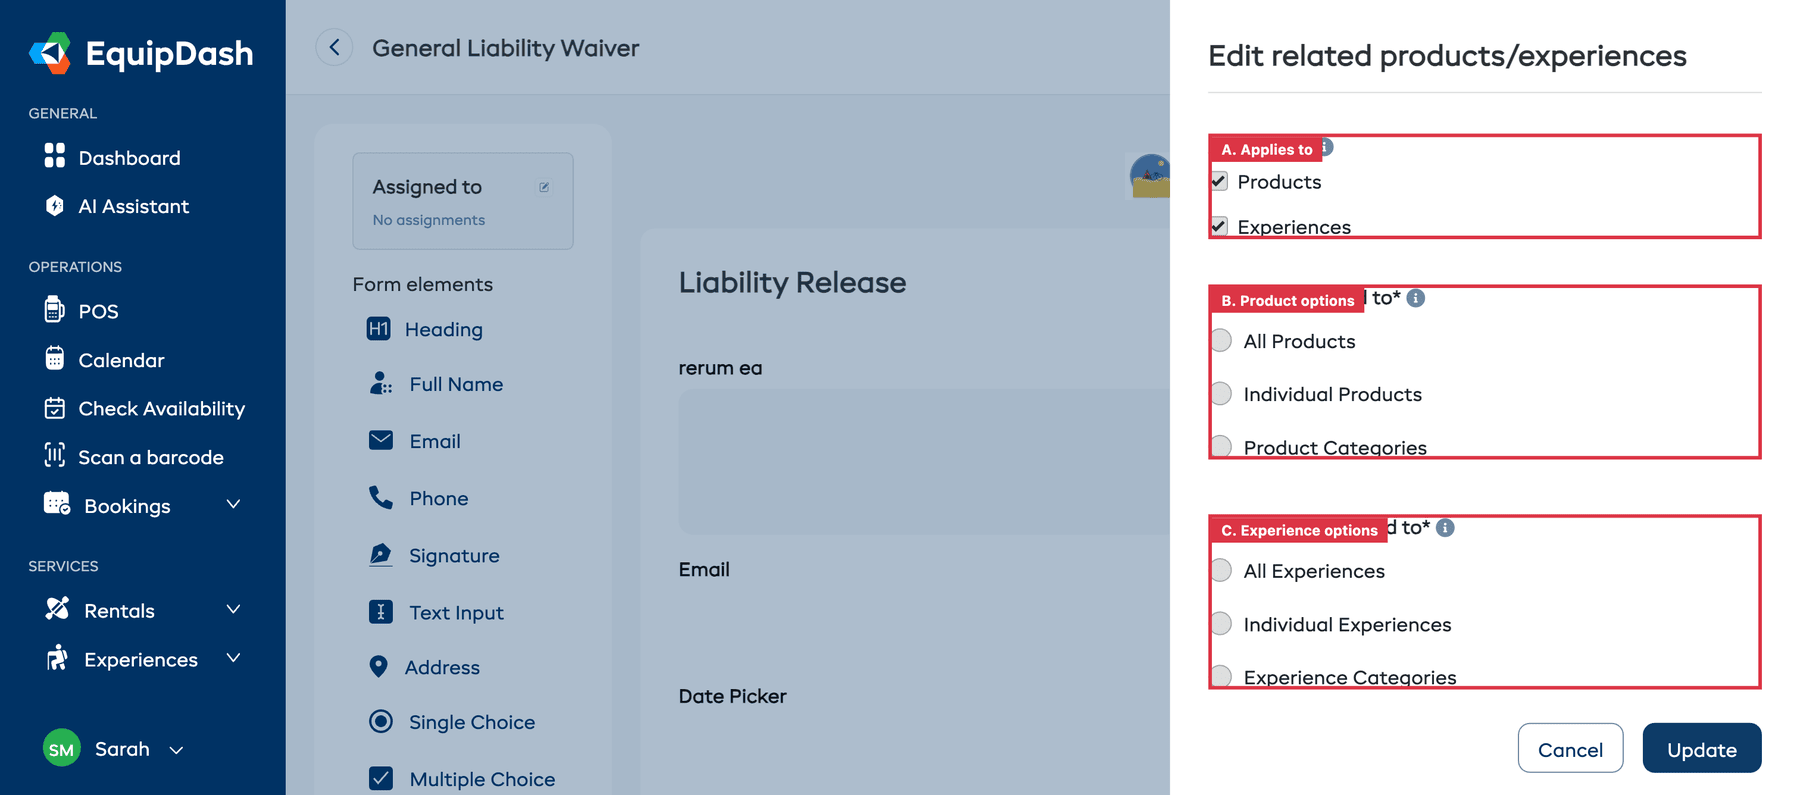Click the Liability Release heading
The image size is (1800, 795).
pyautogui.click(x=792, y=283)
